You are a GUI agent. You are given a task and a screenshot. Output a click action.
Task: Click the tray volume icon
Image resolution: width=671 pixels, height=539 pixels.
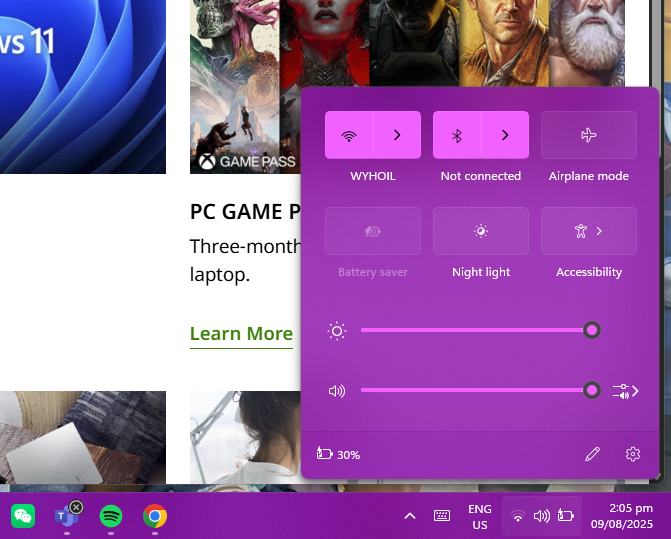(x=542, y=516)
